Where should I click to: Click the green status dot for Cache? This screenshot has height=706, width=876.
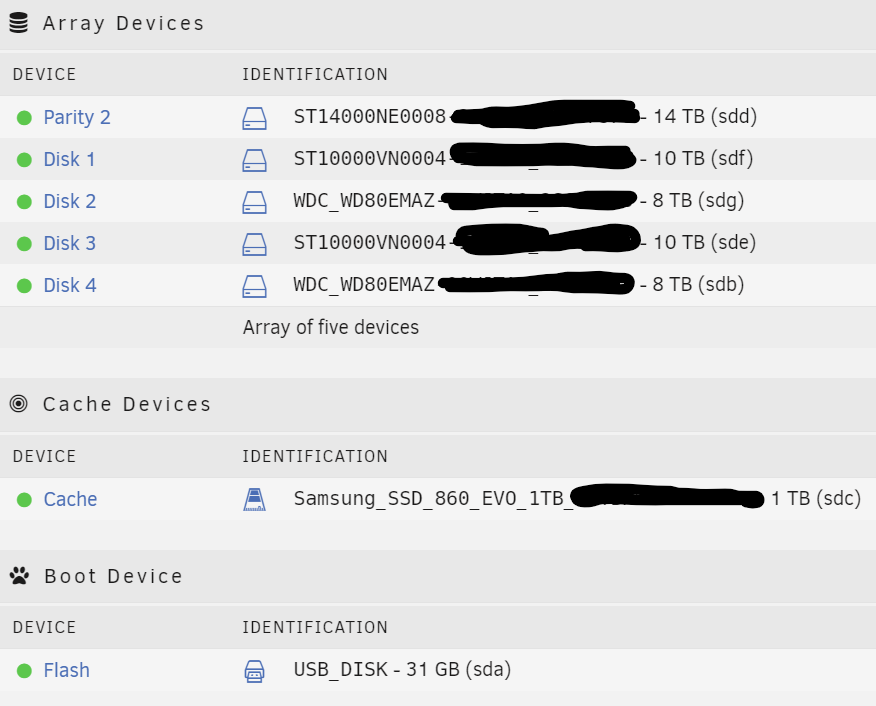(x=24, y=499)
